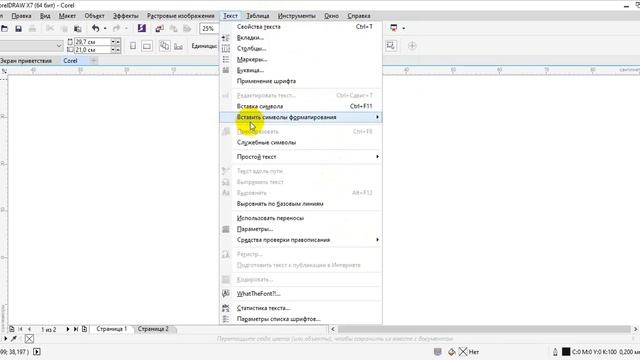640x360 pixels.
Task: Expand Средства проверки правописания submenu
Action: tap(301, 240)
